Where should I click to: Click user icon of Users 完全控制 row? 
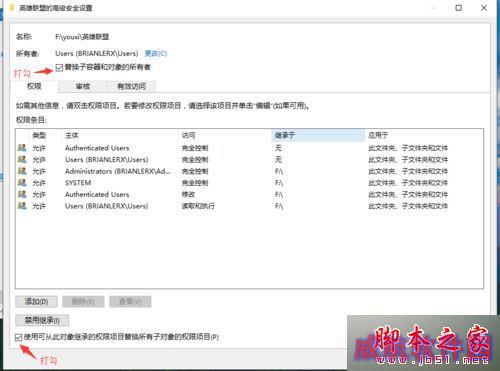click(22, 159)
